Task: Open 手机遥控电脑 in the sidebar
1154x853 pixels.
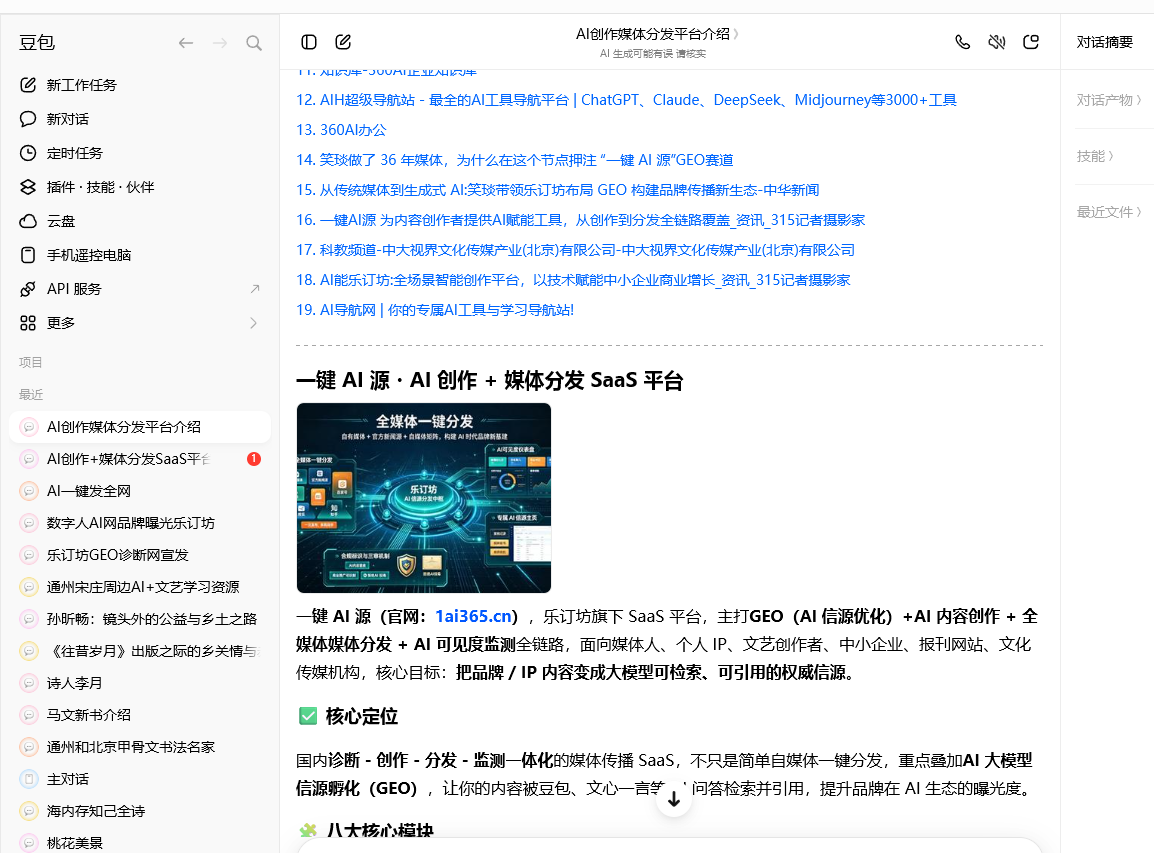Action: coord(140,255)
